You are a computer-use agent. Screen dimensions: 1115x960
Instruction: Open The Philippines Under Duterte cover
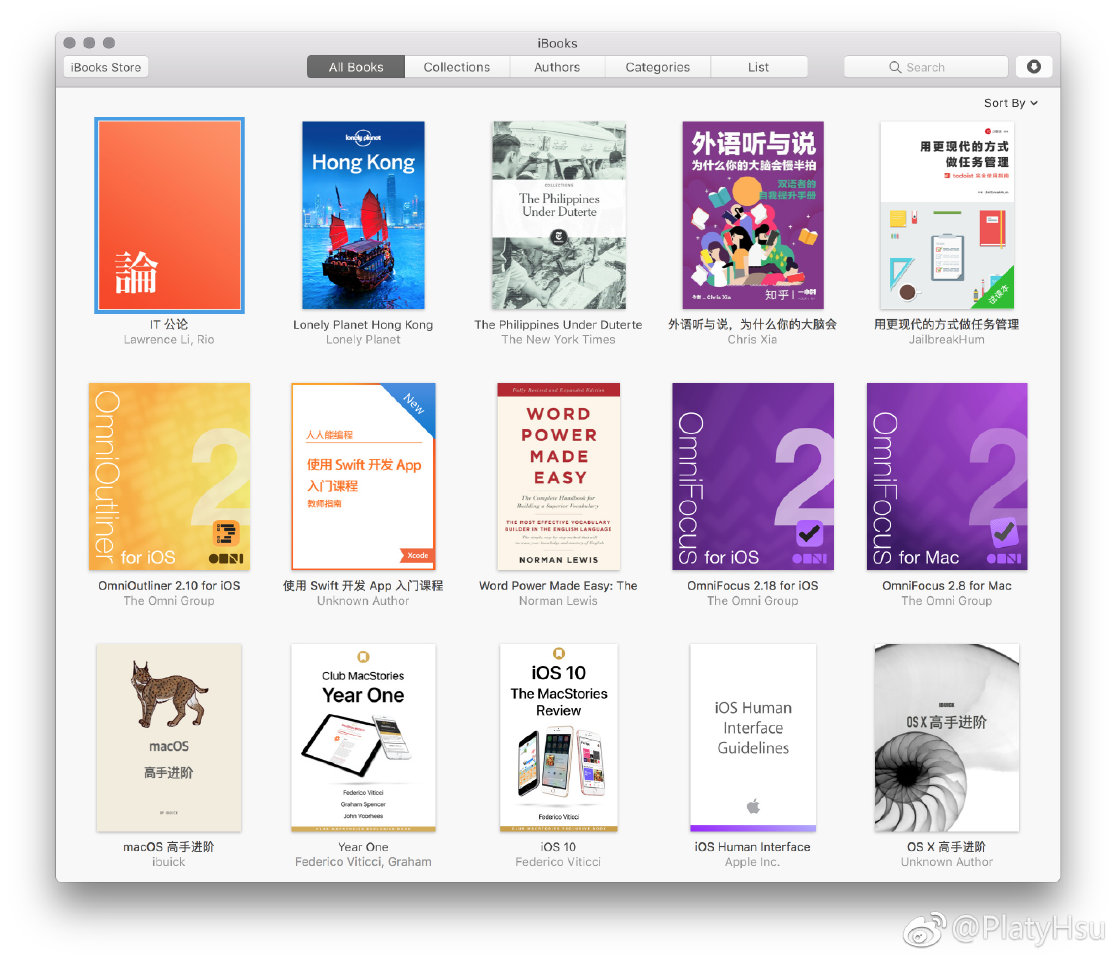[x=558, y=215]
